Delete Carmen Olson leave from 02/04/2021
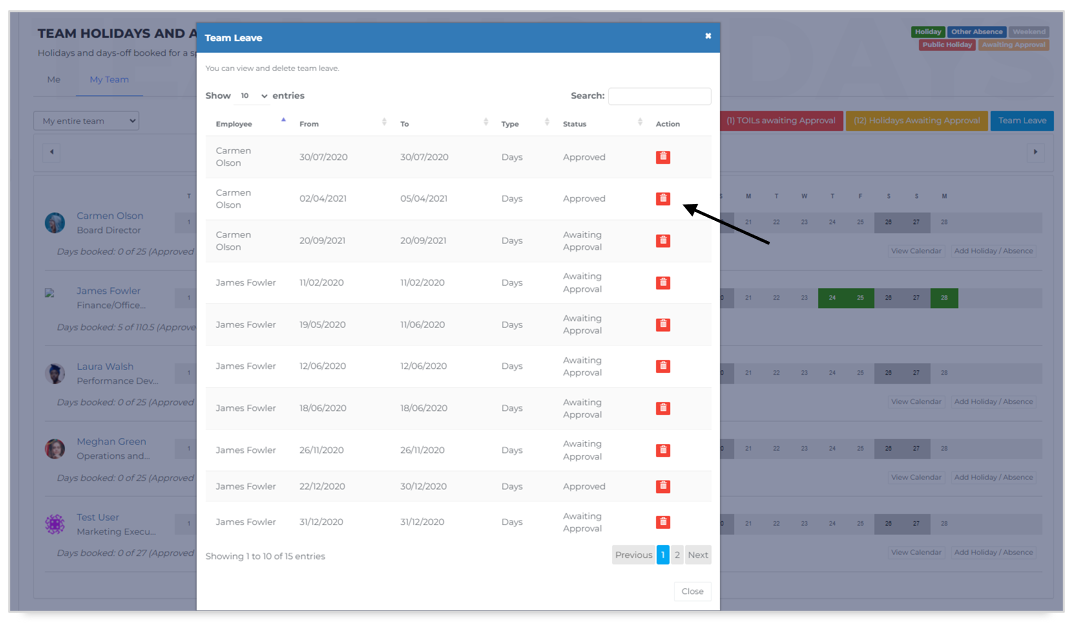 [x=663, y=198]
